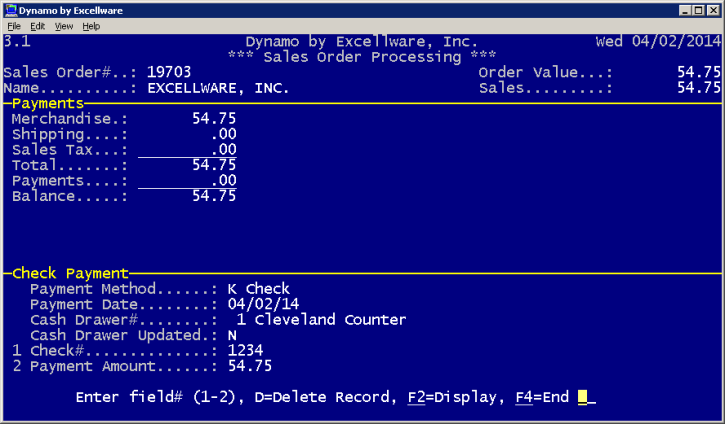Select the Payment Amount value 54.75
Screen dimensions: 725x424
click(250, 366)
